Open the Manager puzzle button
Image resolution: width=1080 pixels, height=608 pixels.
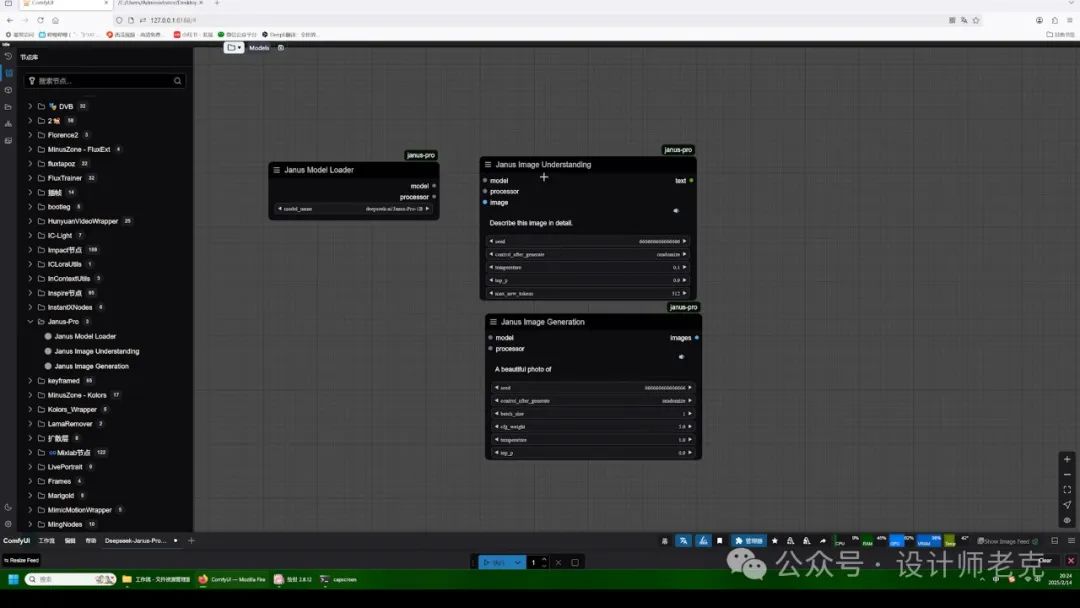click(x=748, y=541)
